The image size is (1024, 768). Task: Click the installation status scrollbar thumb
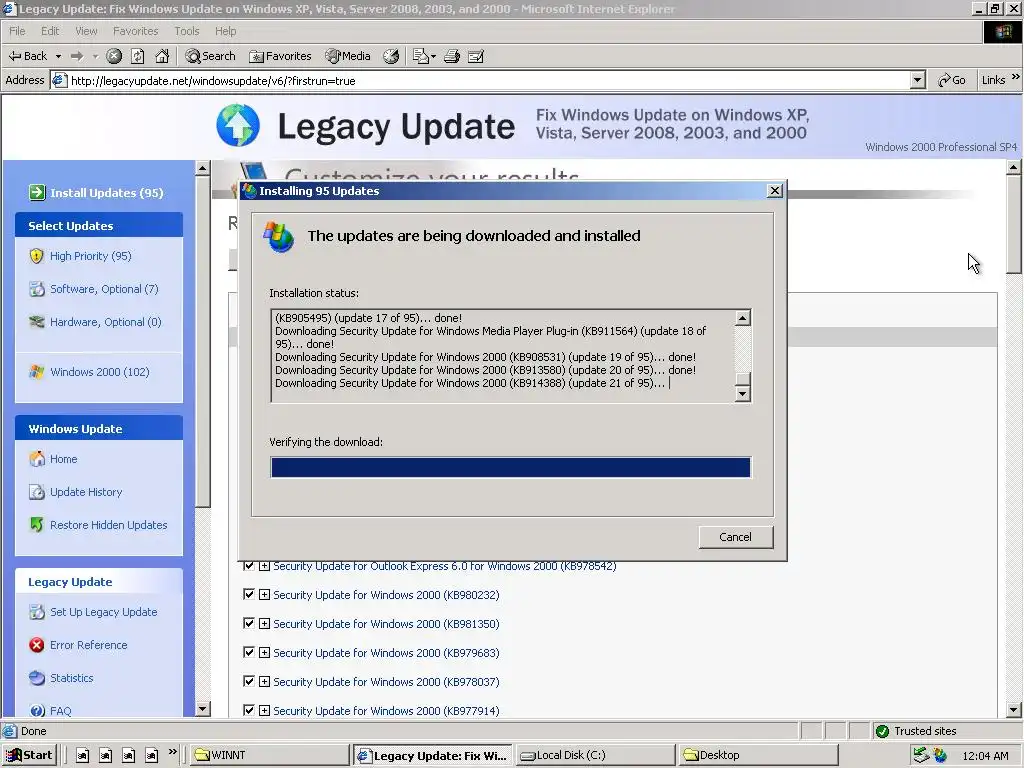(743, 379)
